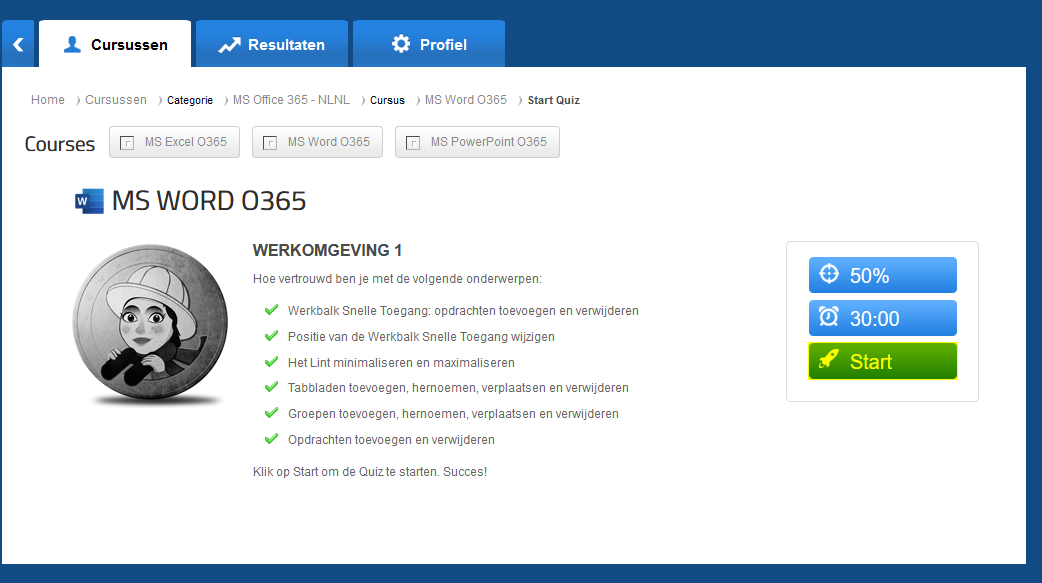This screenshot has width=1042, height=583.
Task: Click checkmark beside Positie van de Werkbalk
Action: point(271,336)
